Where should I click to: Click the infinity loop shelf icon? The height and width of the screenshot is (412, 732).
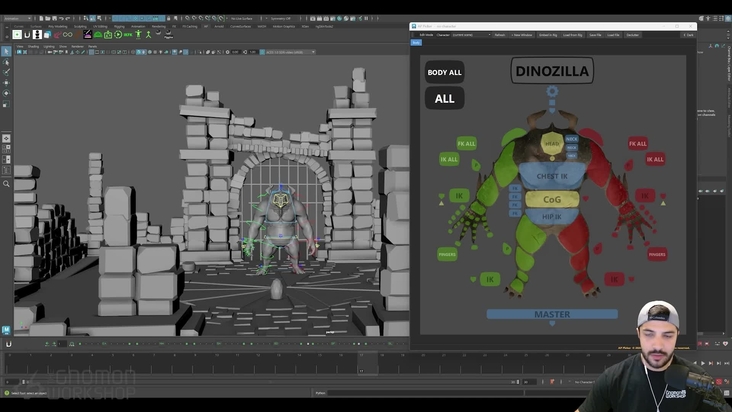point(68,35)
